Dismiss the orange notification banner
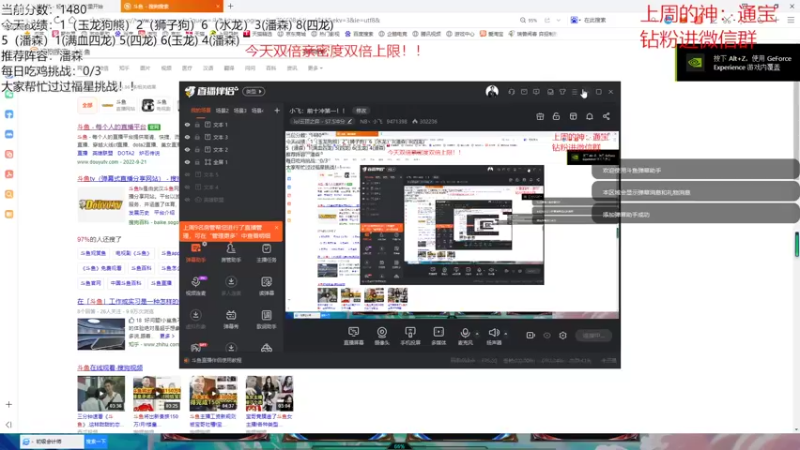This screenshot has height=450, width=800. [277, 228]
